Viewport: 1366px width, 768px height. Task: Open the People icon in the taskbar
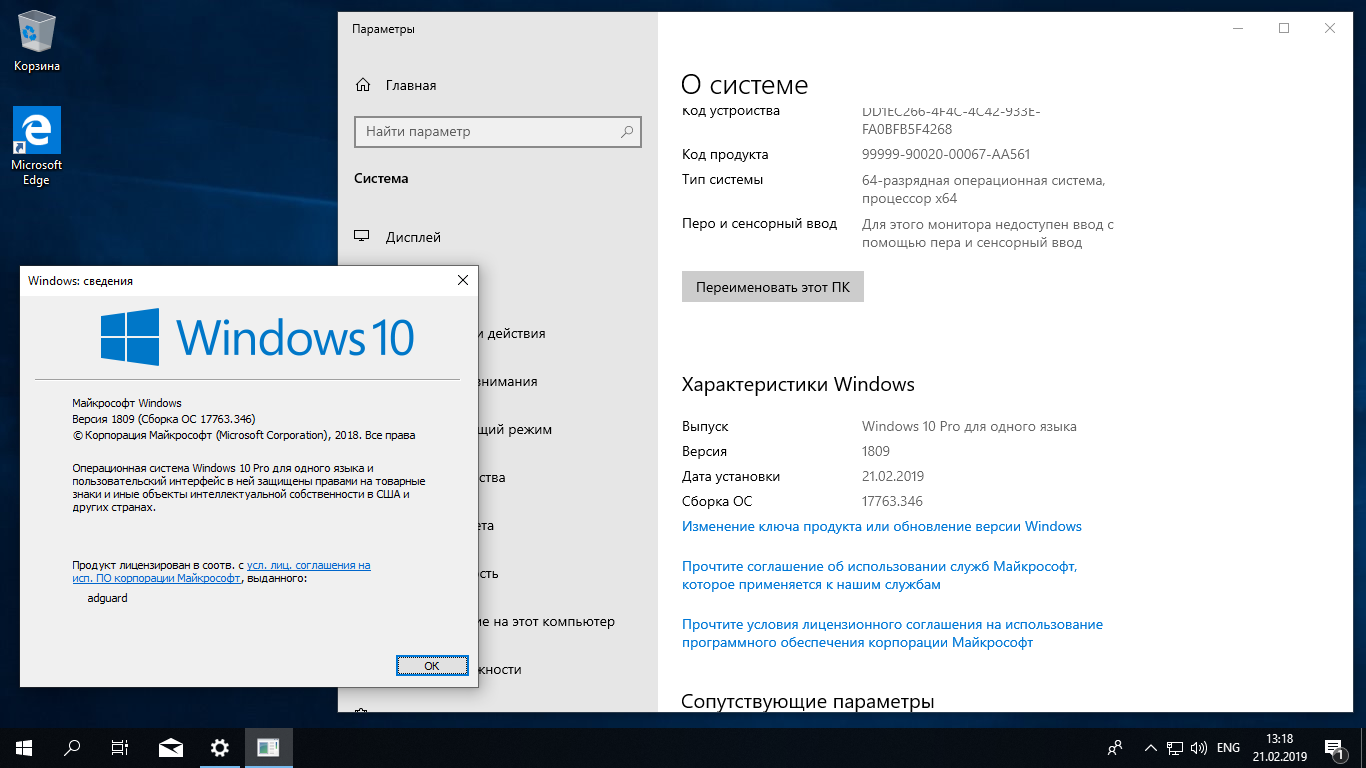coord(1115,747)
